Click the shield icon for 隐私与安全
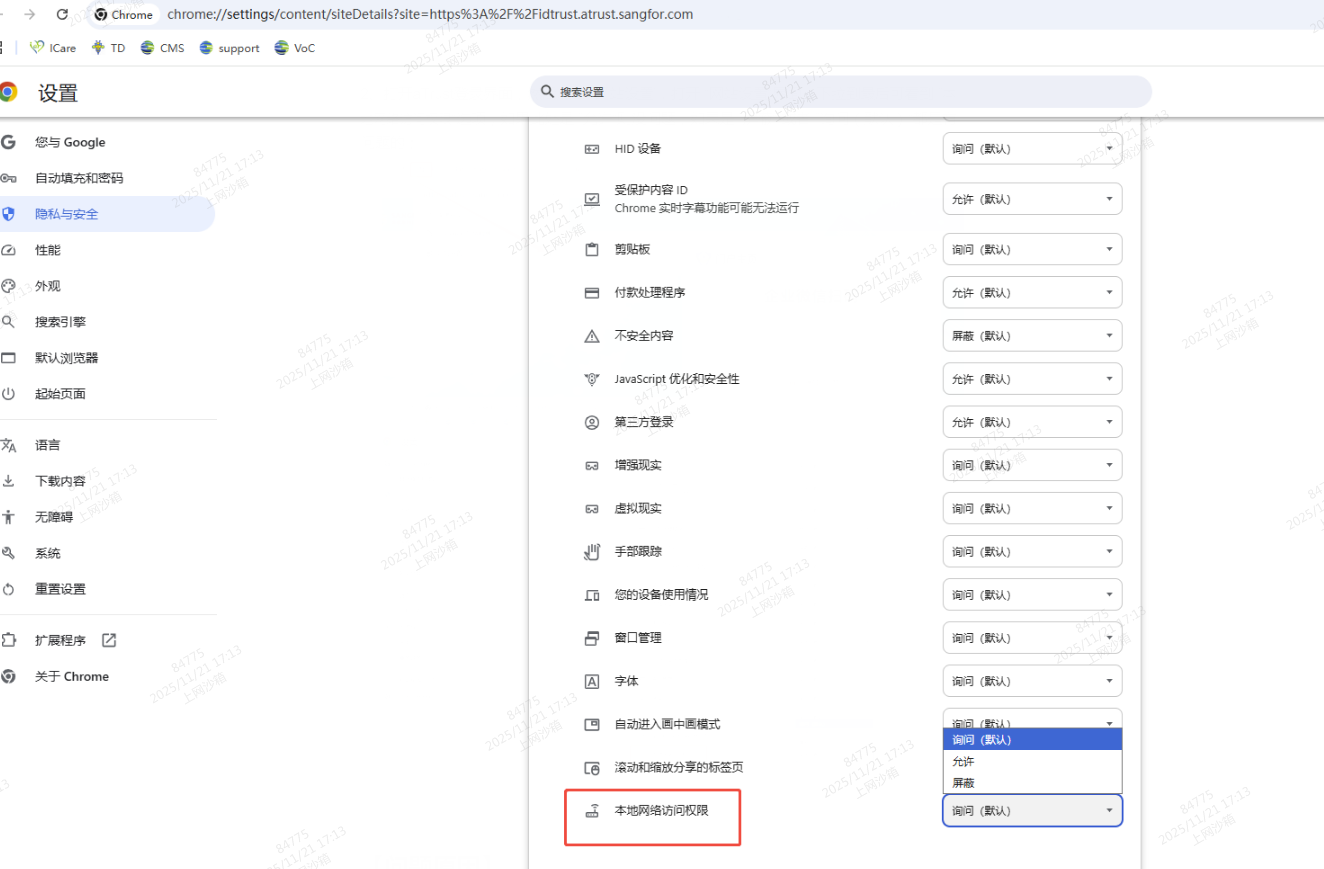The height and width of the screenshot is (869, 1324). [9, 214]
